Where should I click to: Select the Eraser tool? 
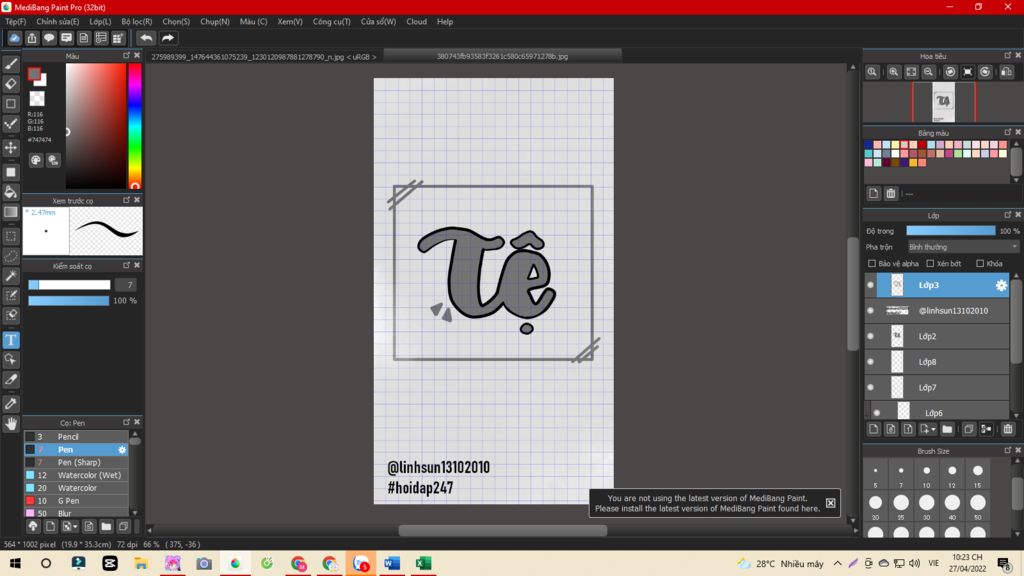[x=11, y=84]
